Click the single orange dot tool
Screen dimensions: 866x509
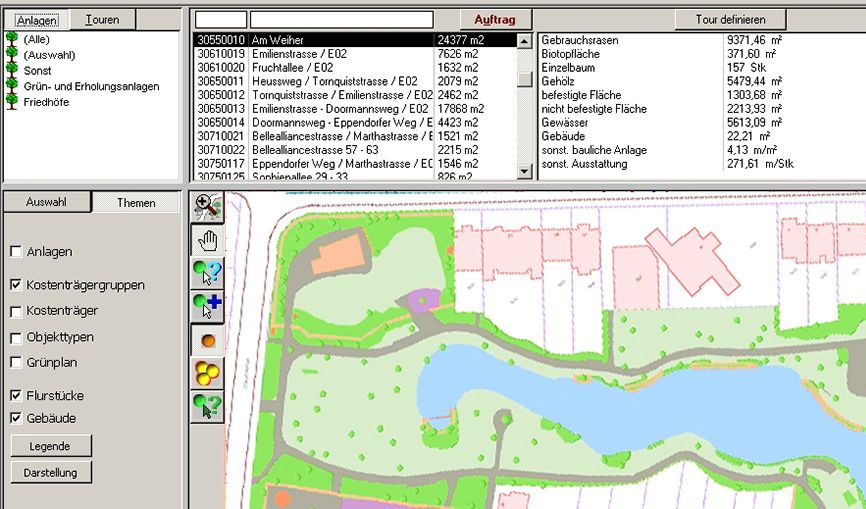pos(207,340)
